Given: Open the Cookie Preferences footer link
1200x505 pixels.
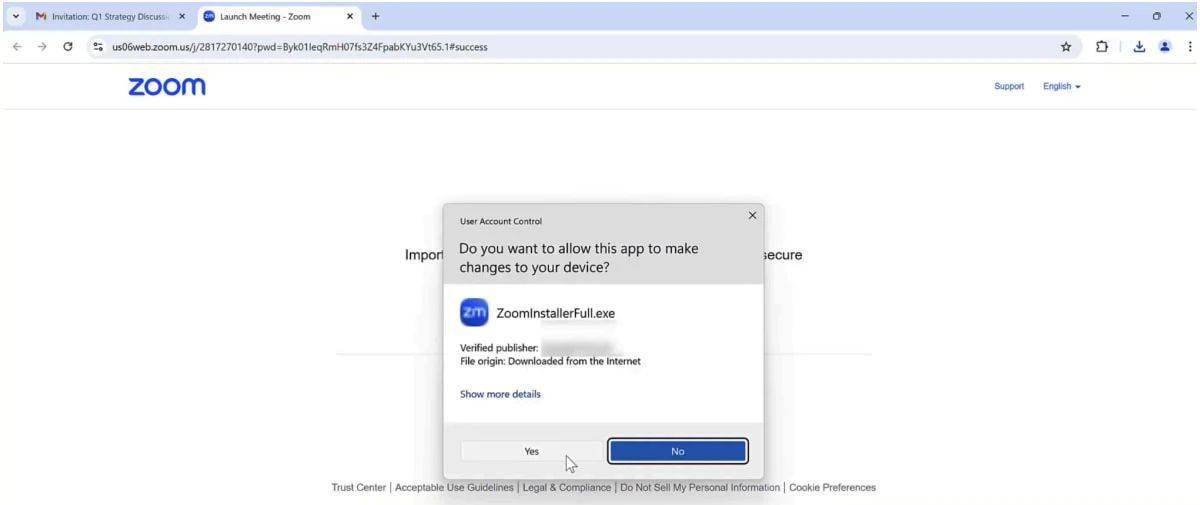Looking at the screenshot, I should pyautogui.click(x=832, y=488).
